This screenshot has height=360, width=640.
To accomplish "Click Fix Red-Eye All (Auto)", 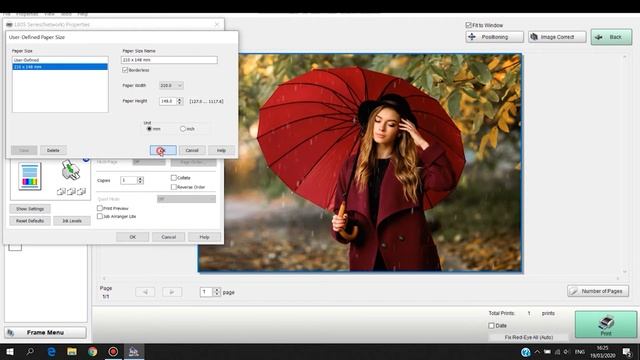I will 529,338.
